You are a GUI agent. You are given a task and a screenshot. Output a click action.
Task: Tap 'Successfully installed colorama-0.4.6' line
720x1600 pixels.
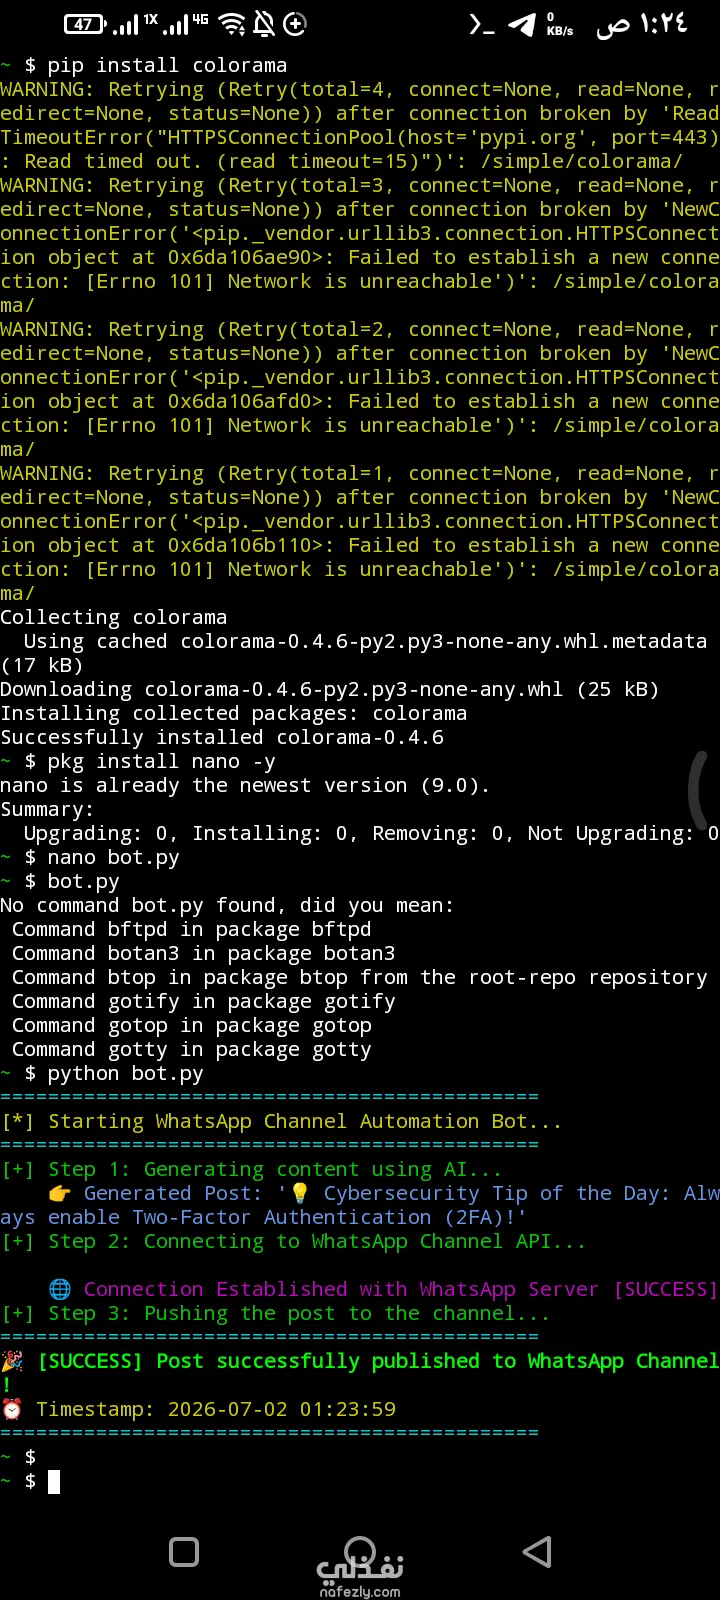[222, 737]
